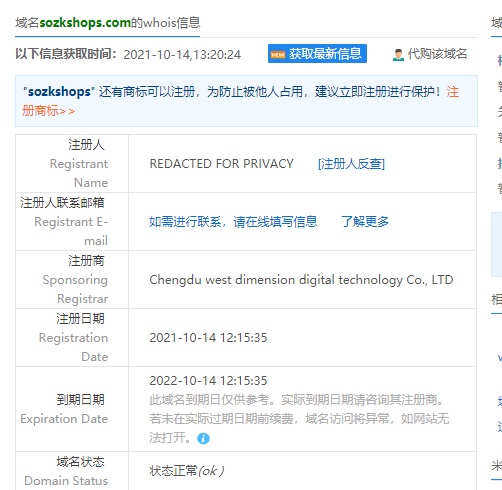502x490 pixels.
Task: Select the 状态正常(ok) domain status text
Action: (x=187, y=471)
